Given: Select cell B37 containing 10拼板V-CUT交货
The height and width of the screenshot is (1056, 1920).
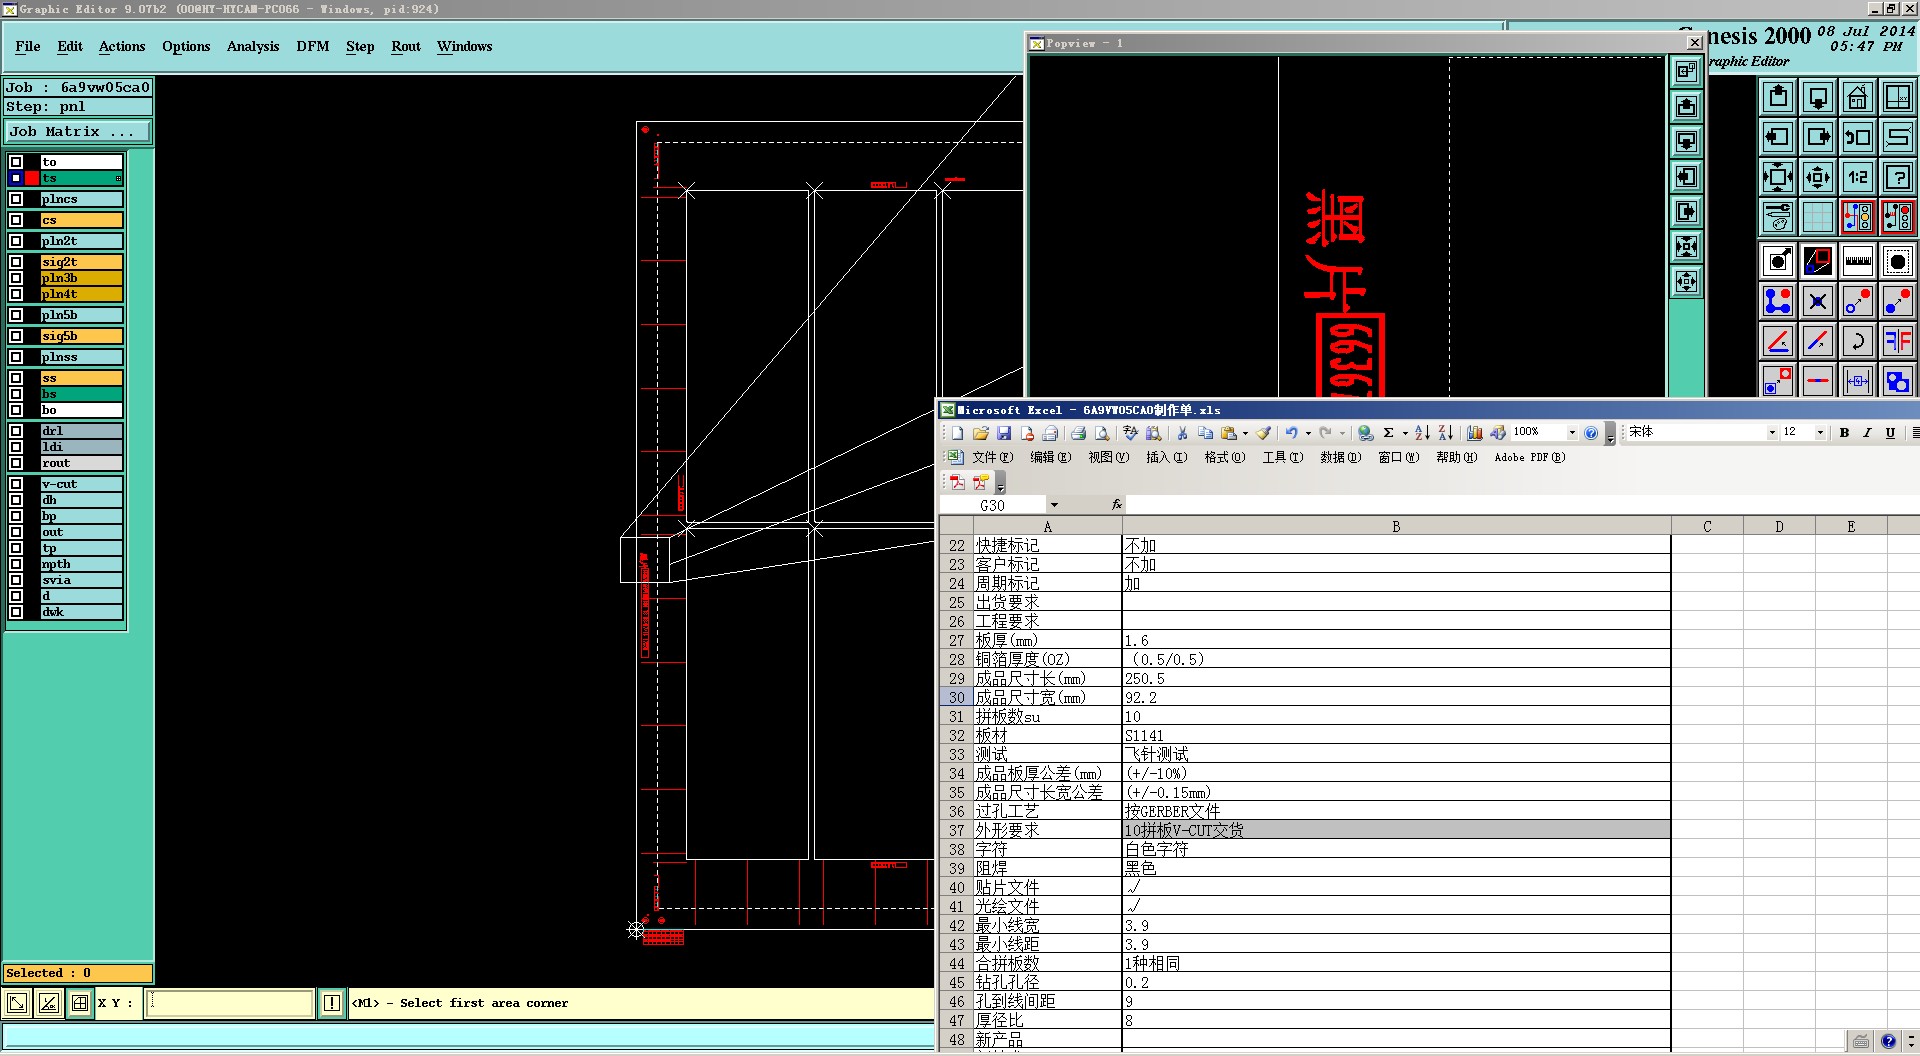Looking at the screenshot, I should click(1396, 830).
